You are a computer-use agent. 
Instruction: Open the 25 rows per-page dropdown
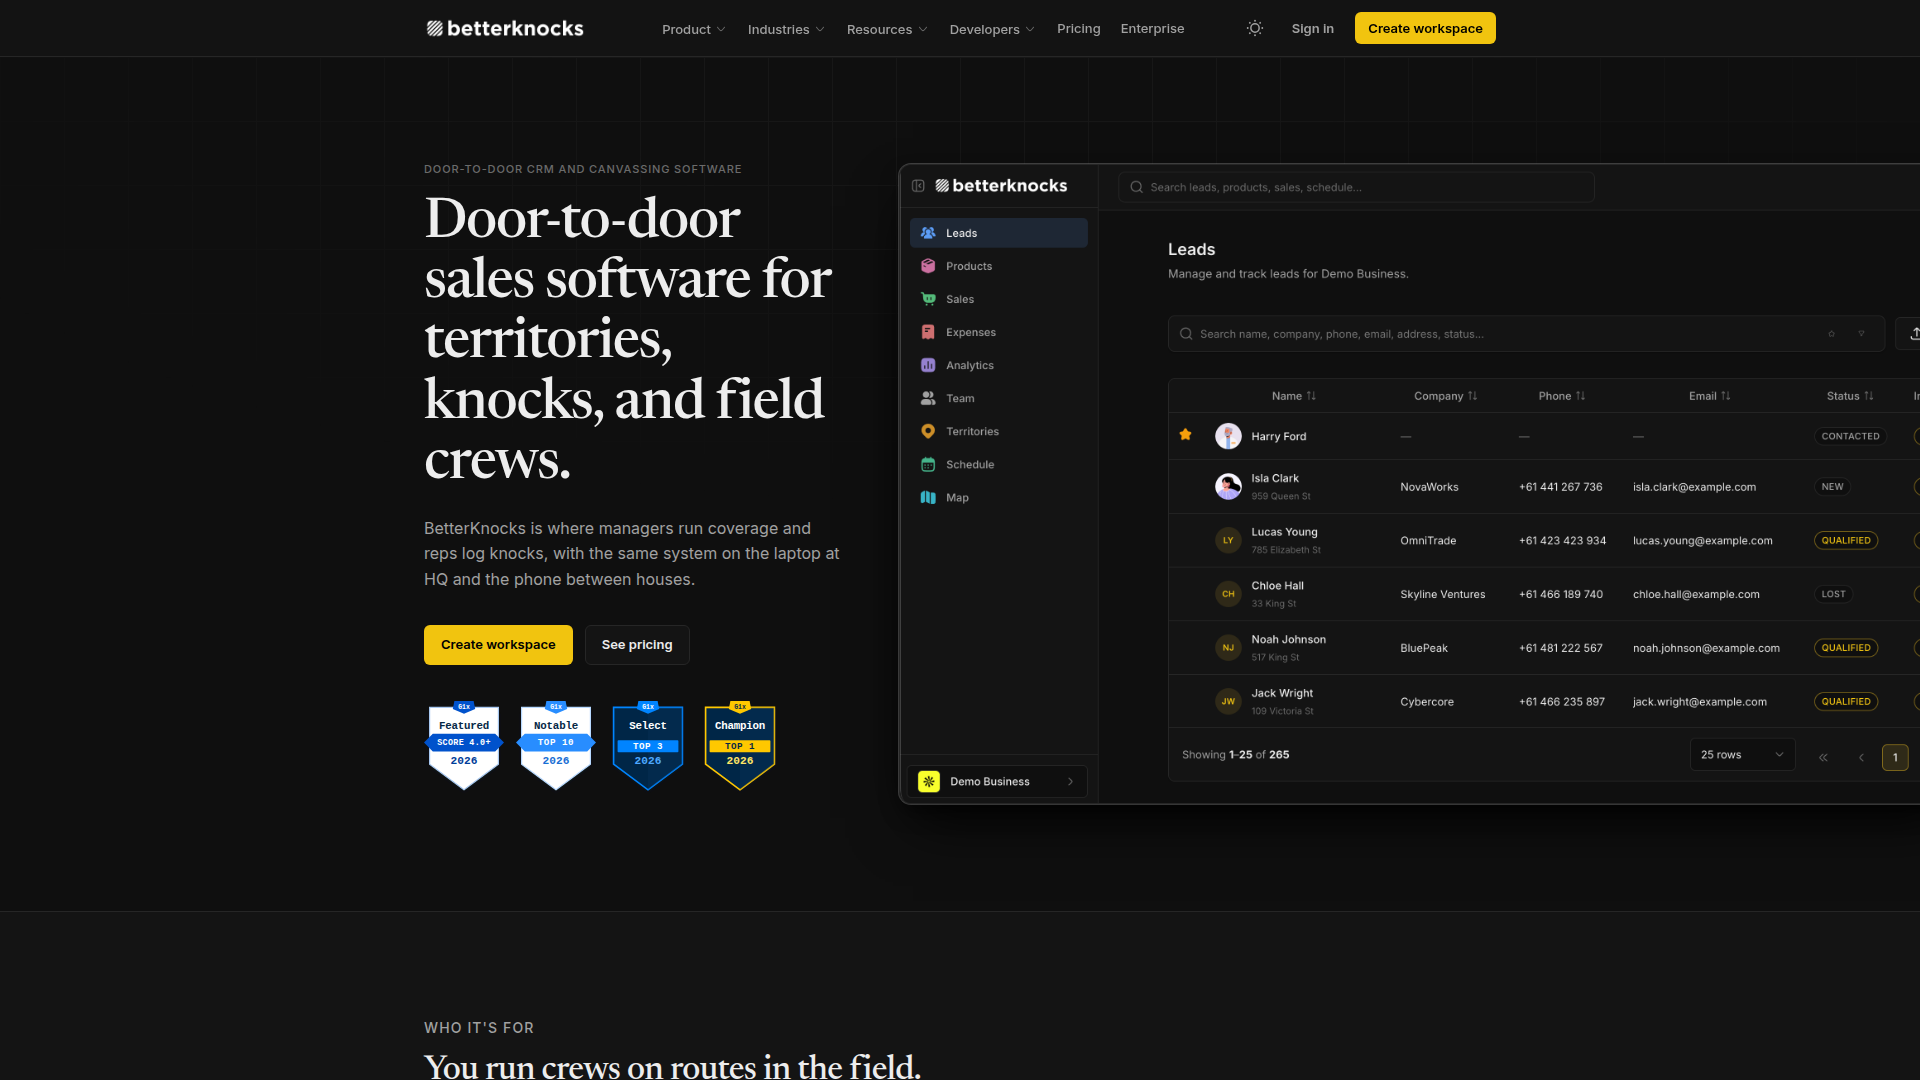click(1742, 755)
